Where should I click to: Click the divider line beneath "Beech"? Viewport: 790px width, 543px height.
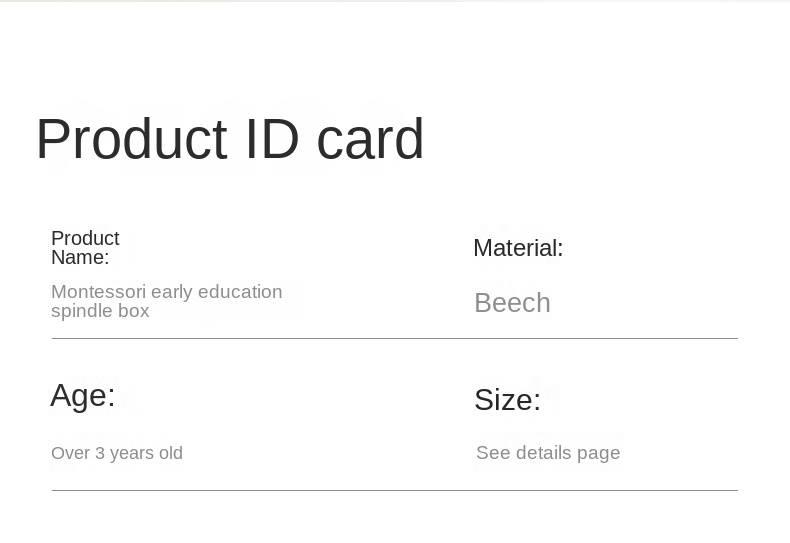tap(394, 338)
